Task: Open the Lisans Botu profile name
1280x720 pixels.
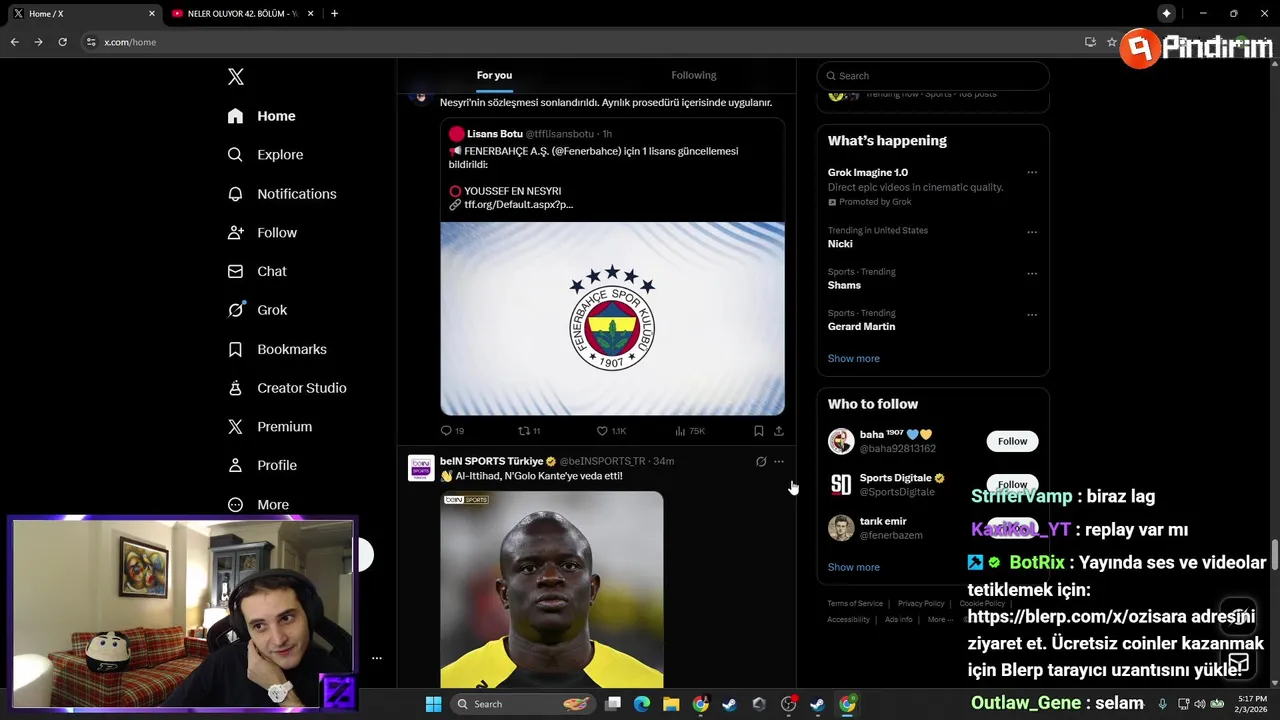Action: (495, 134)
